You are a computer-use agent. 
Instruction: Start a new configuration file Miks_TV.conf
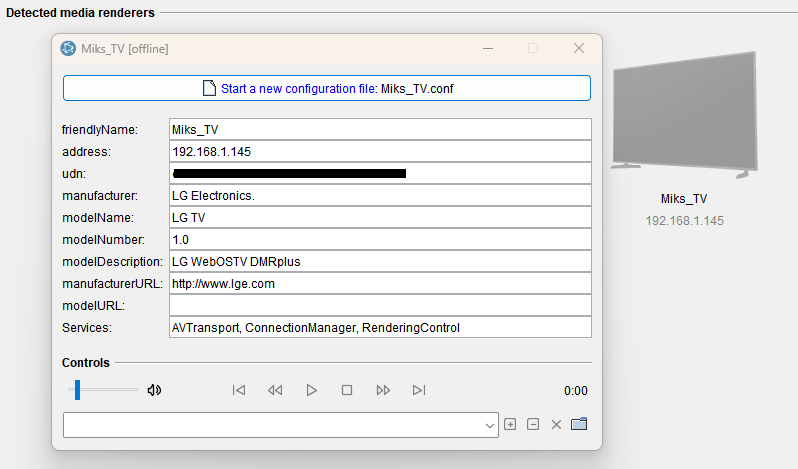(x=327, y=89)
